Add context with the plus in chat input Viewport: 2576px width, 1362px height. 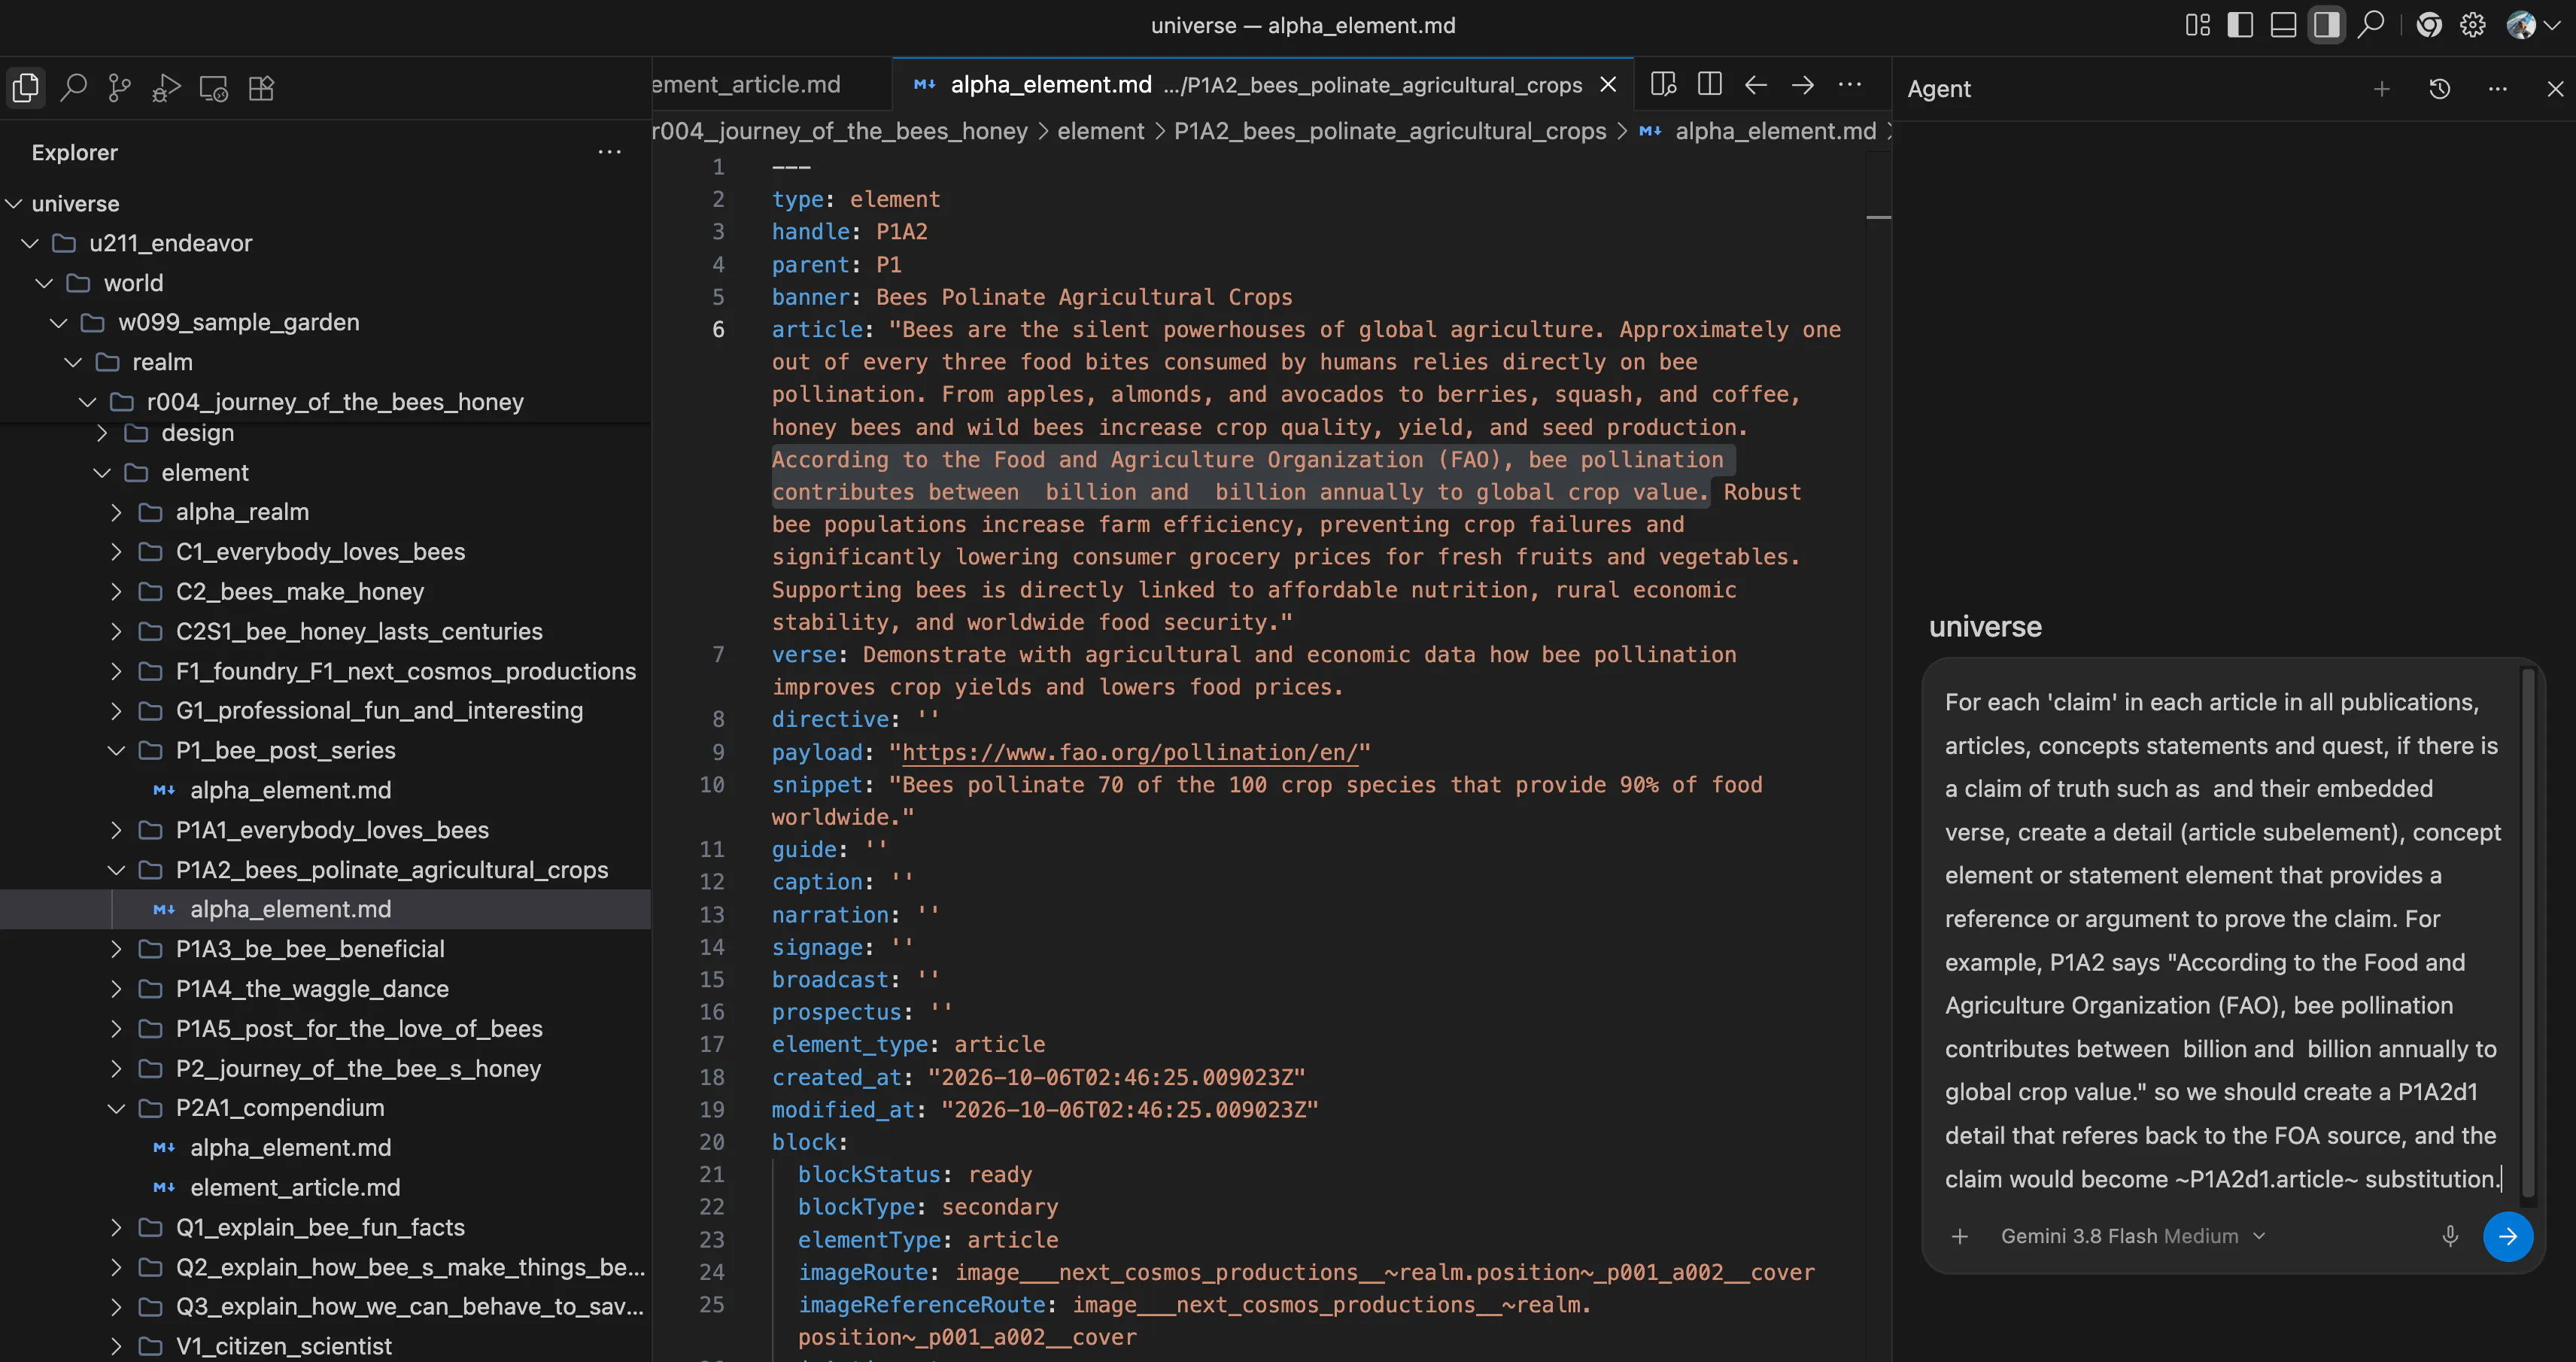coord(1960,1236)
